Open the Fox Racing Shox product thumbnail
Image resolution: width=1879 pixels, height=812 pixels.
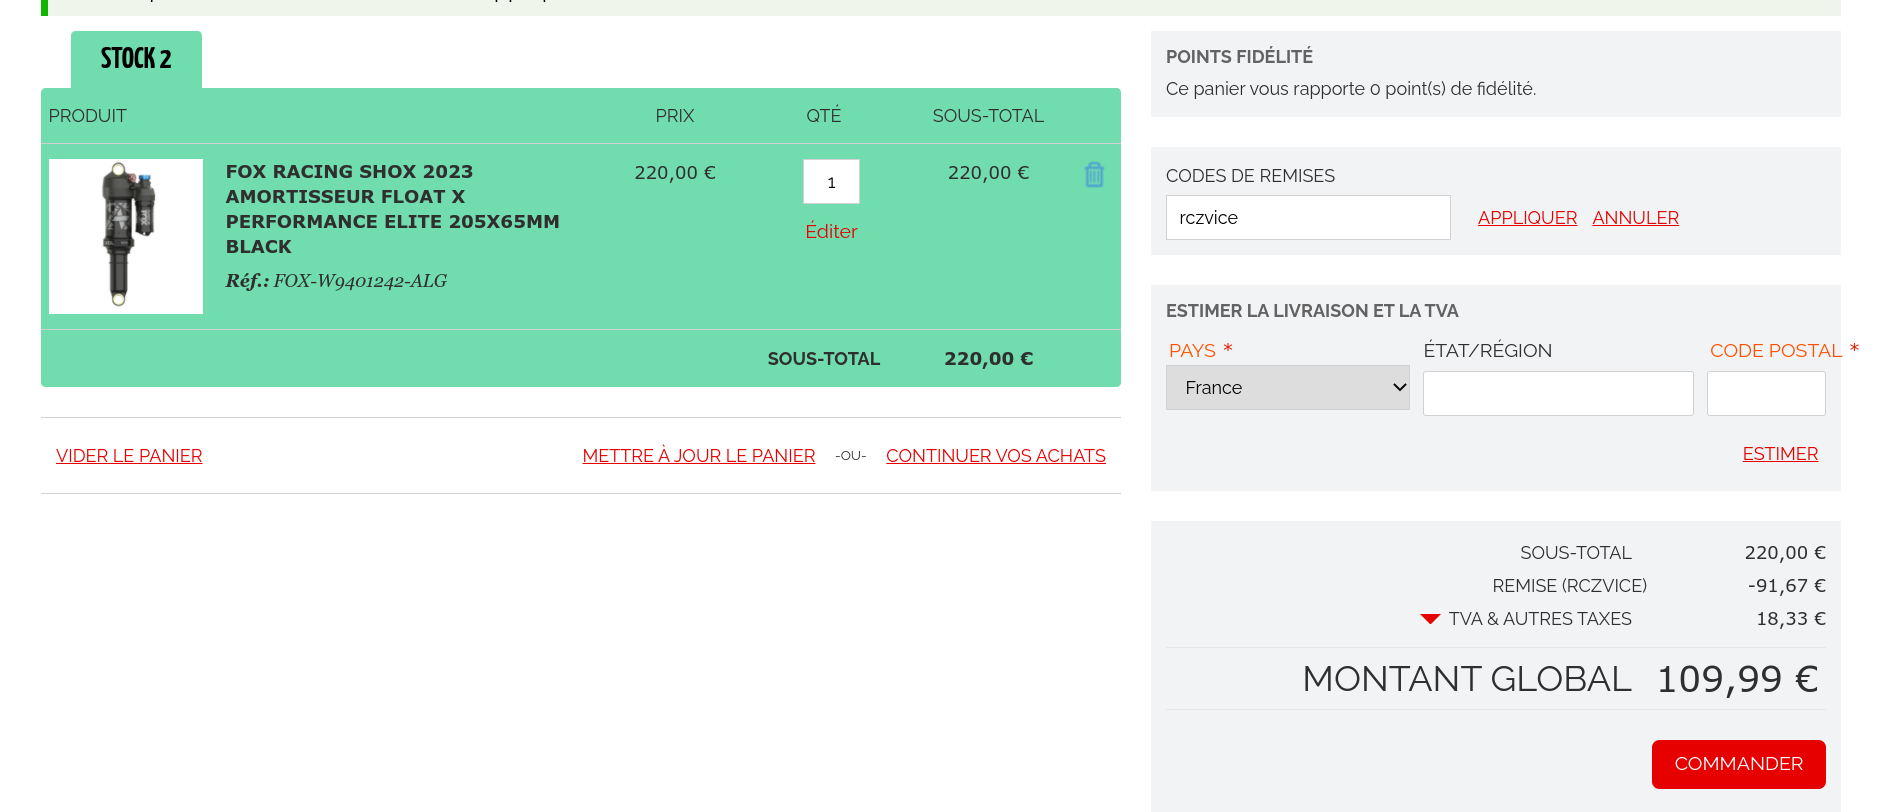point(126,236)
